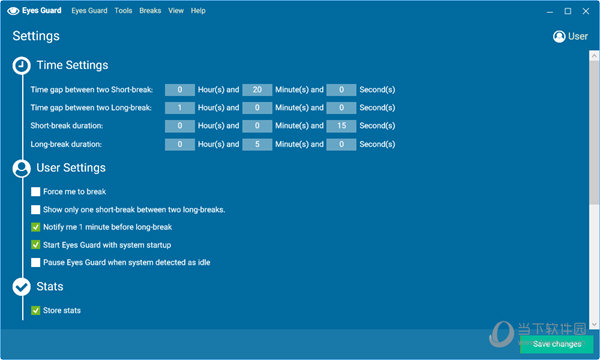Screen dimensions: 600x360
Task: Click Long-break gap seconds field
Action: pyautogui.click(x=341, y=108)
